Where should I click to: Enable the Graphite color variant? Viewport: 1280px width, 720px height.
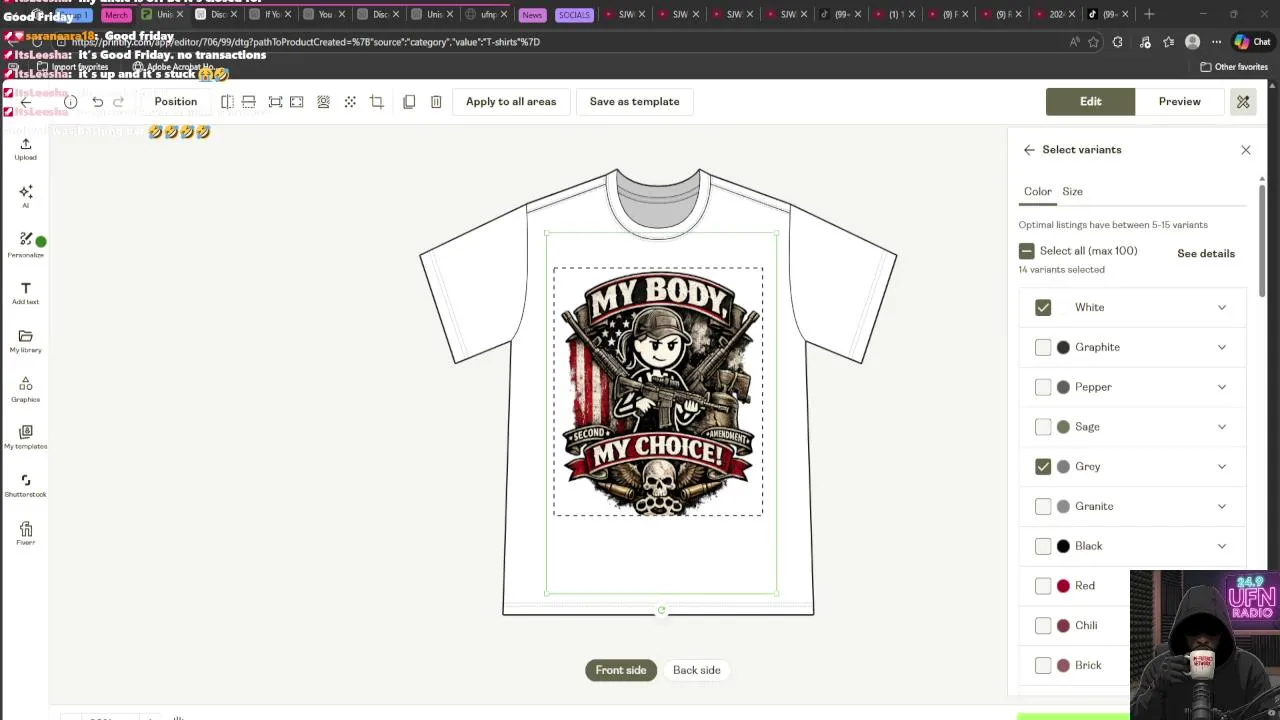tap(1043, 347)
